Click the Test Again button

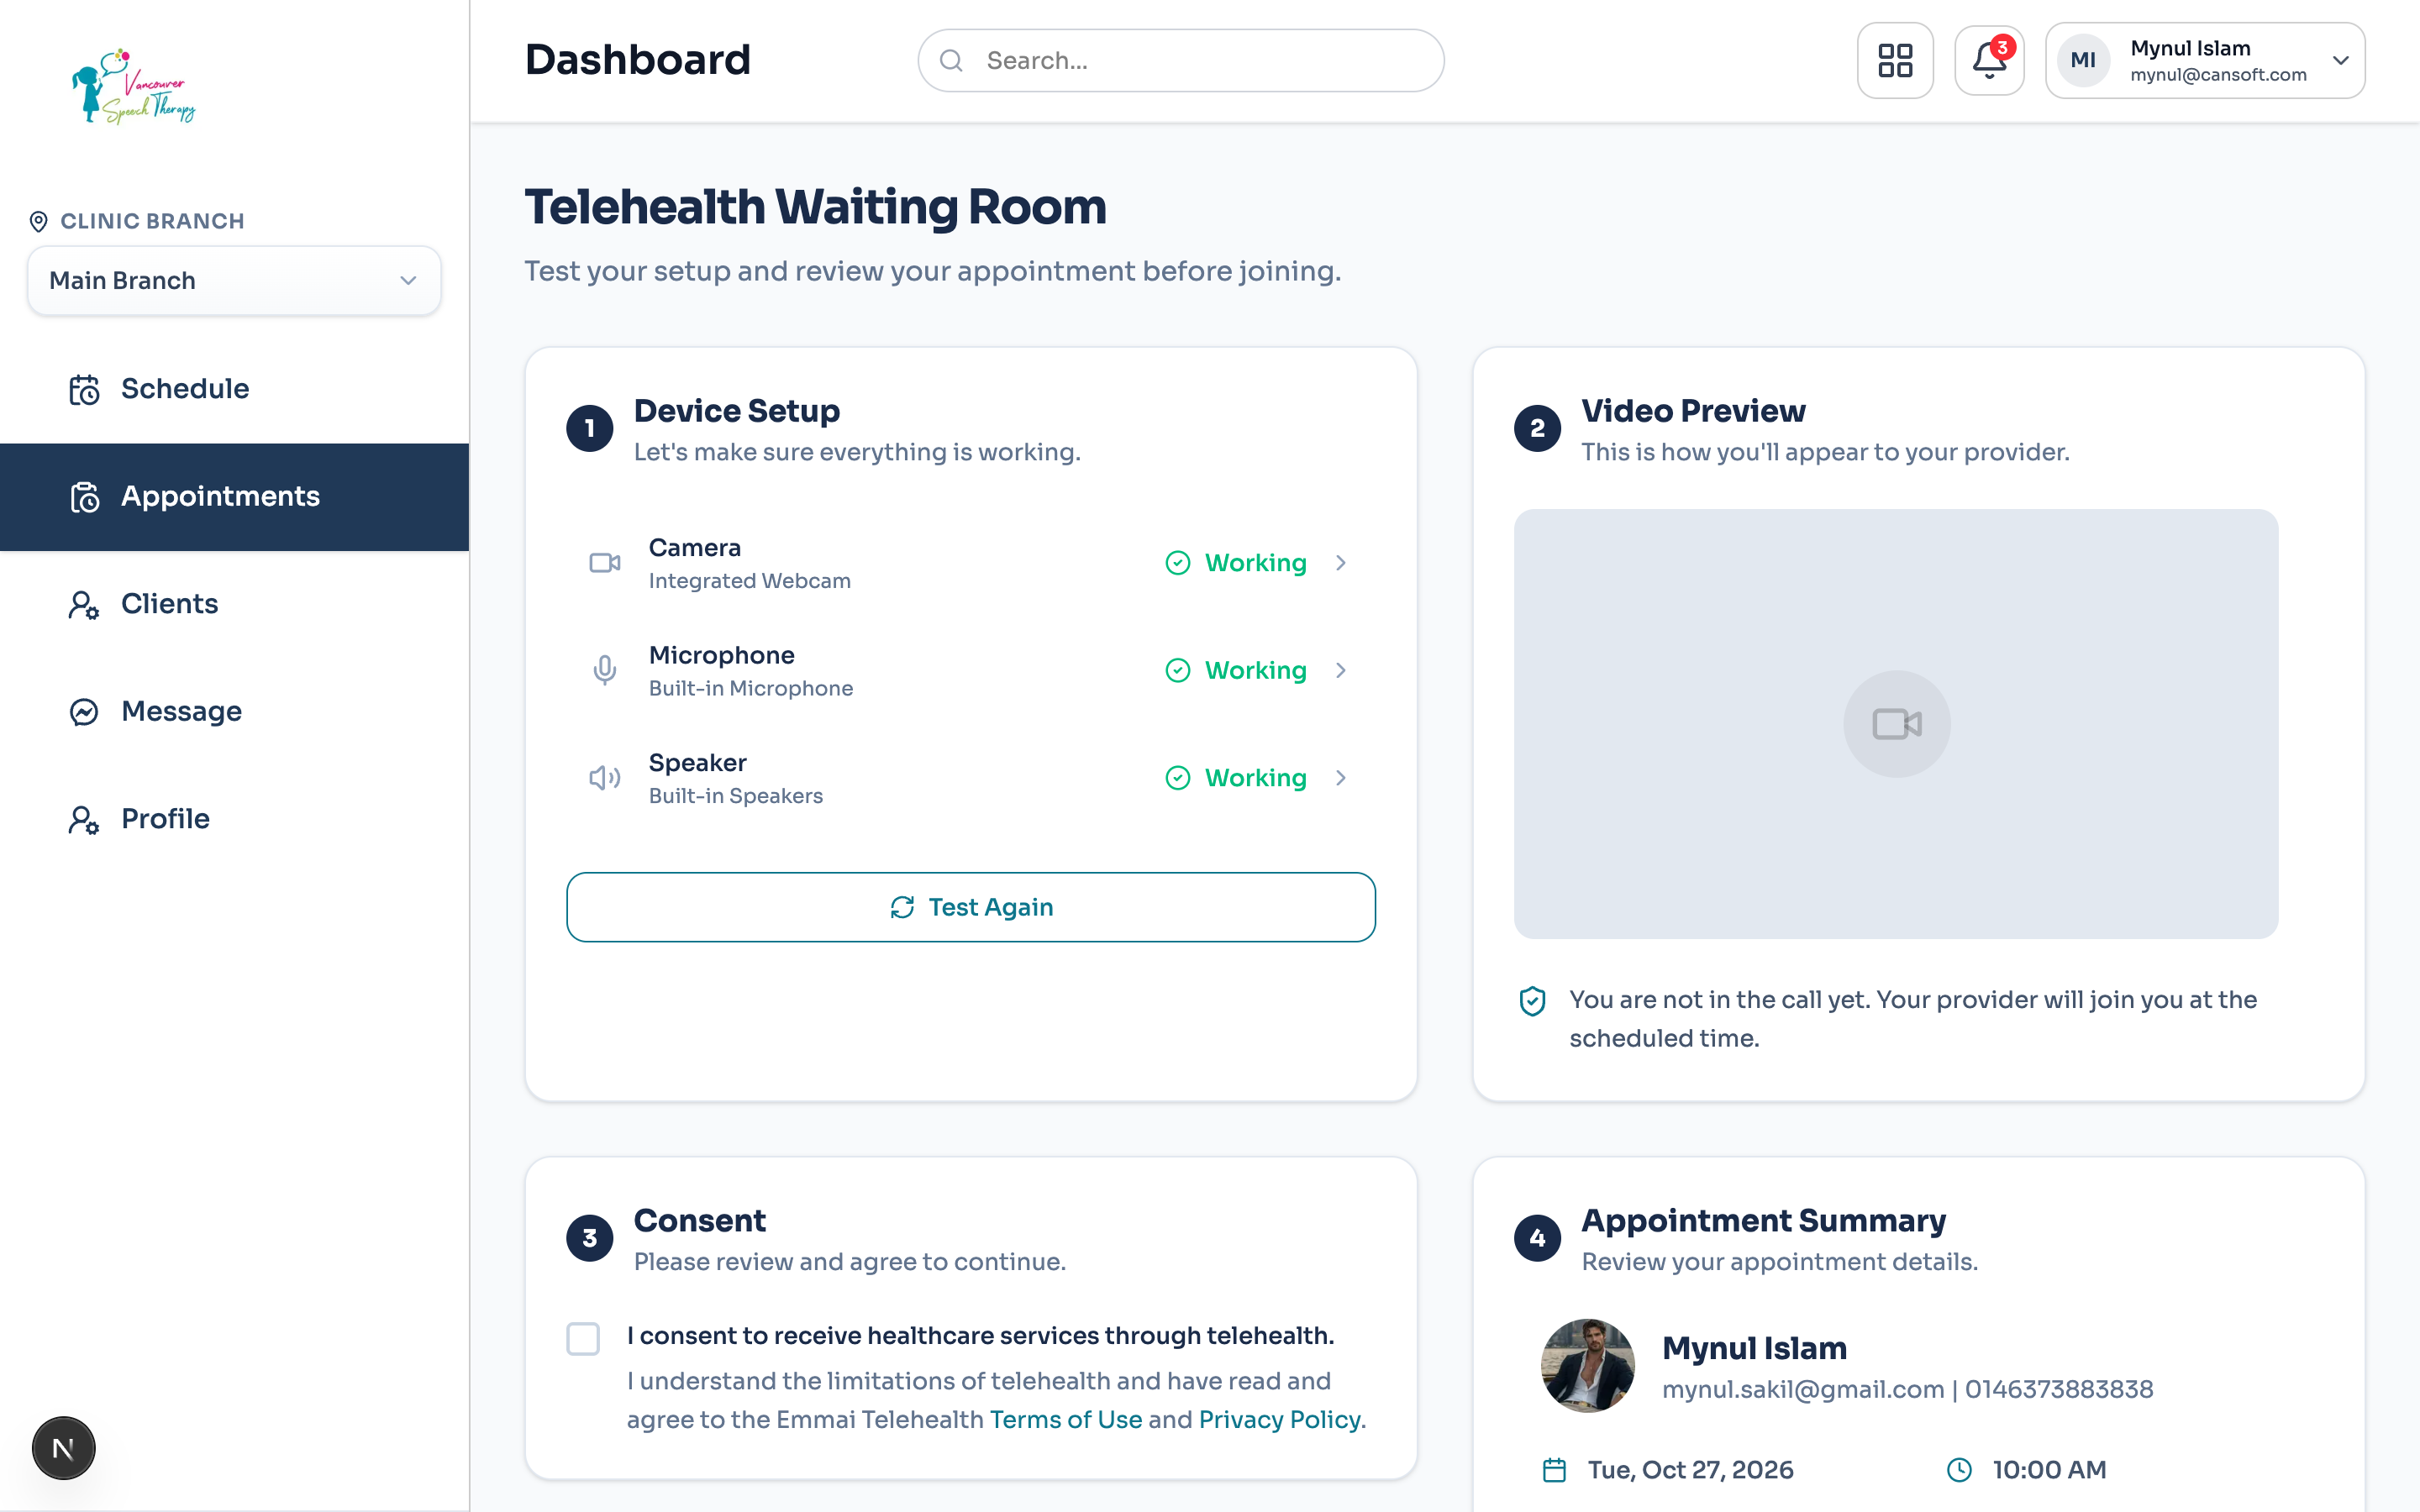(970, 907)
